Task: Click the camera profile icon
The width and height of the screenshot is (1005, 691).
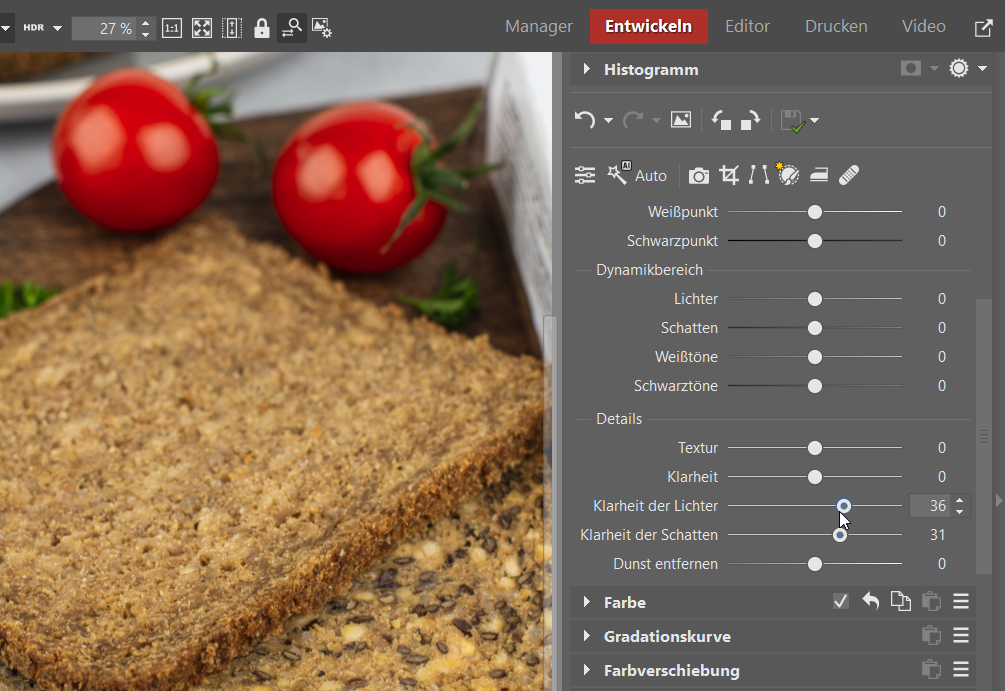Action: 699,176
